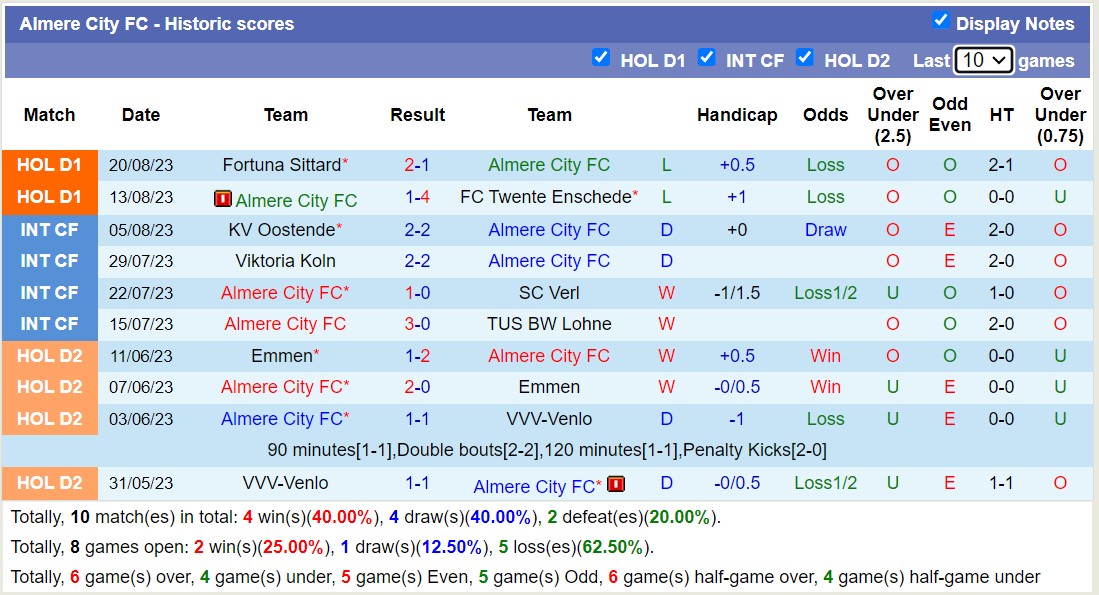
Task: Click red card icon beside Almere City FC on 13/08/23
Action: click(x=222, y=199)
